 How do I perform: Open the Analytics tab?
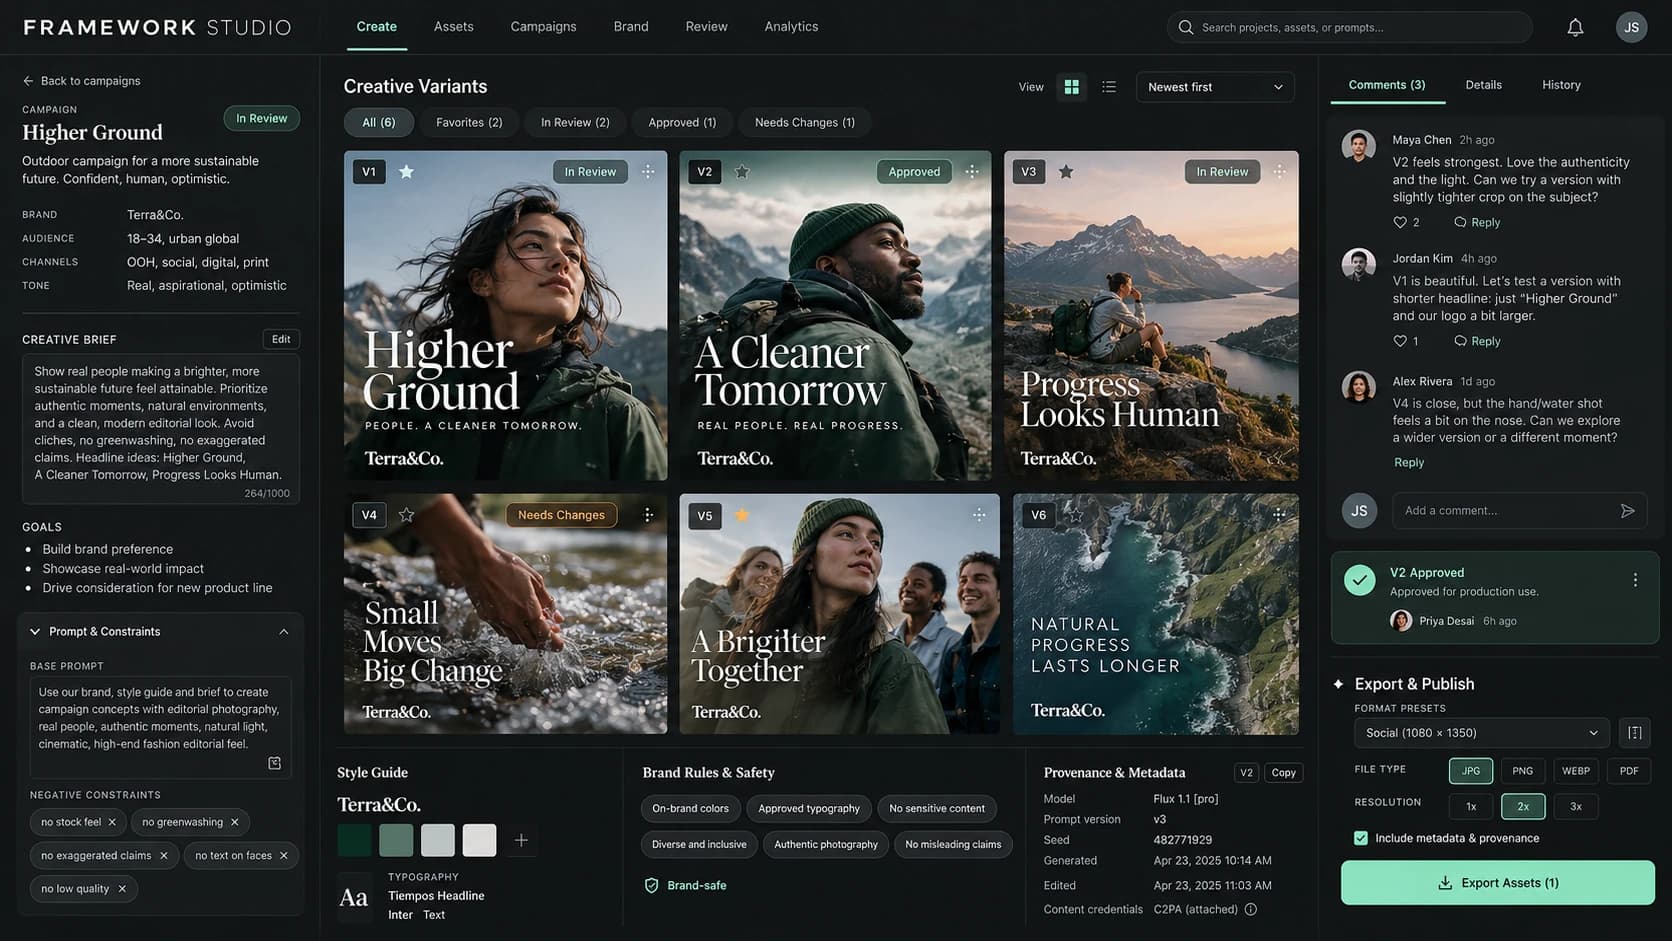coord(791,27)
